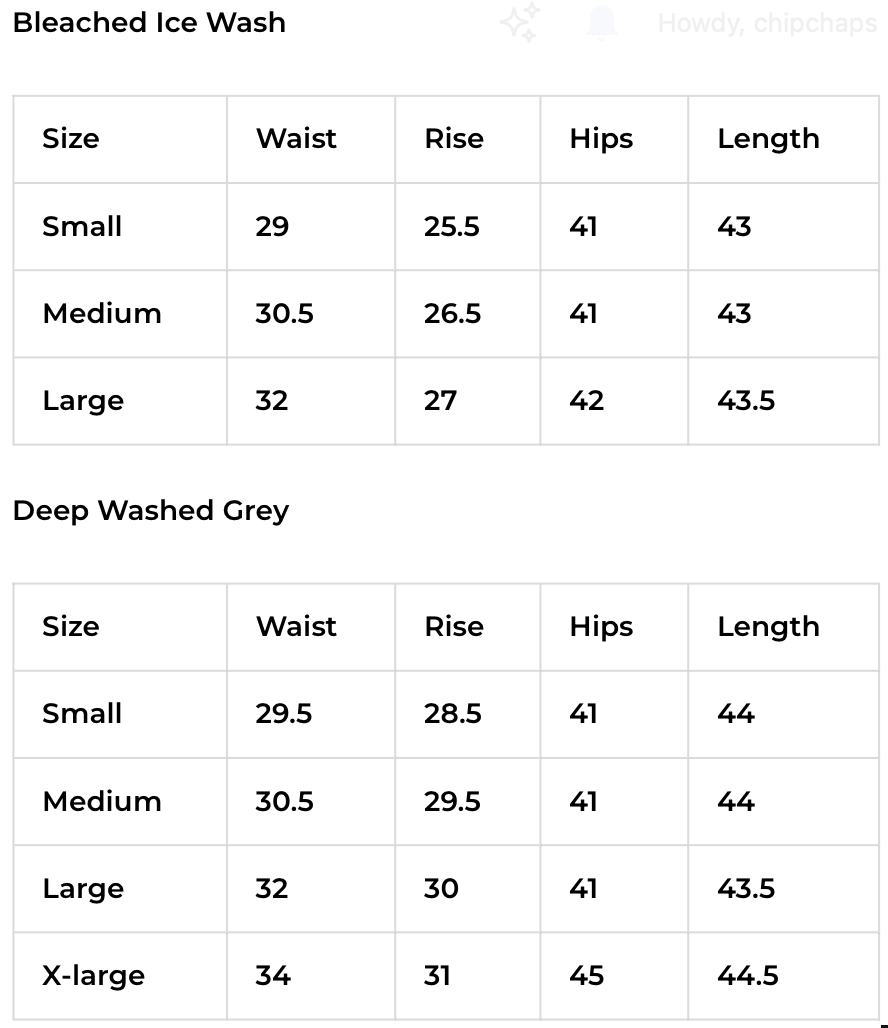Click the X-large size row label
The width and height of the screenshot is (888, 1028).
point(93,976)
